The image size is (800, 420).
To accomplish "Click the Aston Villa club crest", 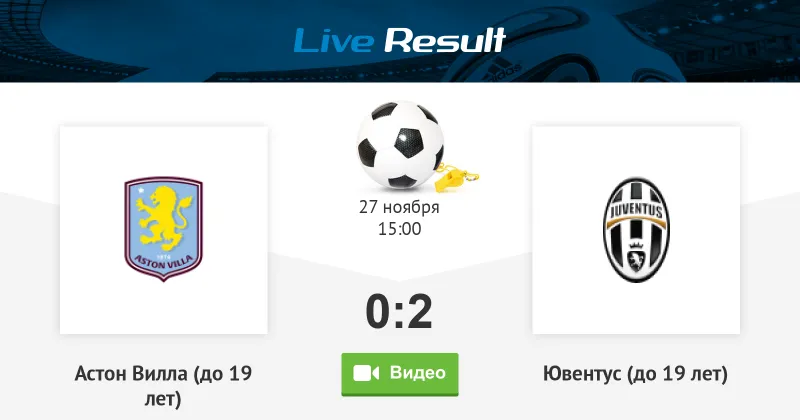I will point(164,229).
